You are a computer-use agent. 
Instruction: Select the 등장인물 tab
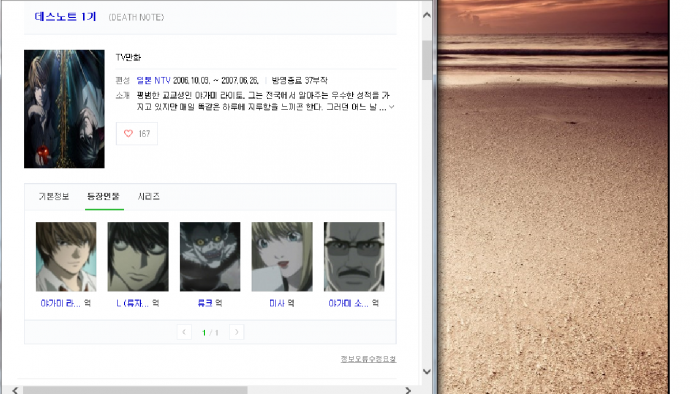point(104,196)
